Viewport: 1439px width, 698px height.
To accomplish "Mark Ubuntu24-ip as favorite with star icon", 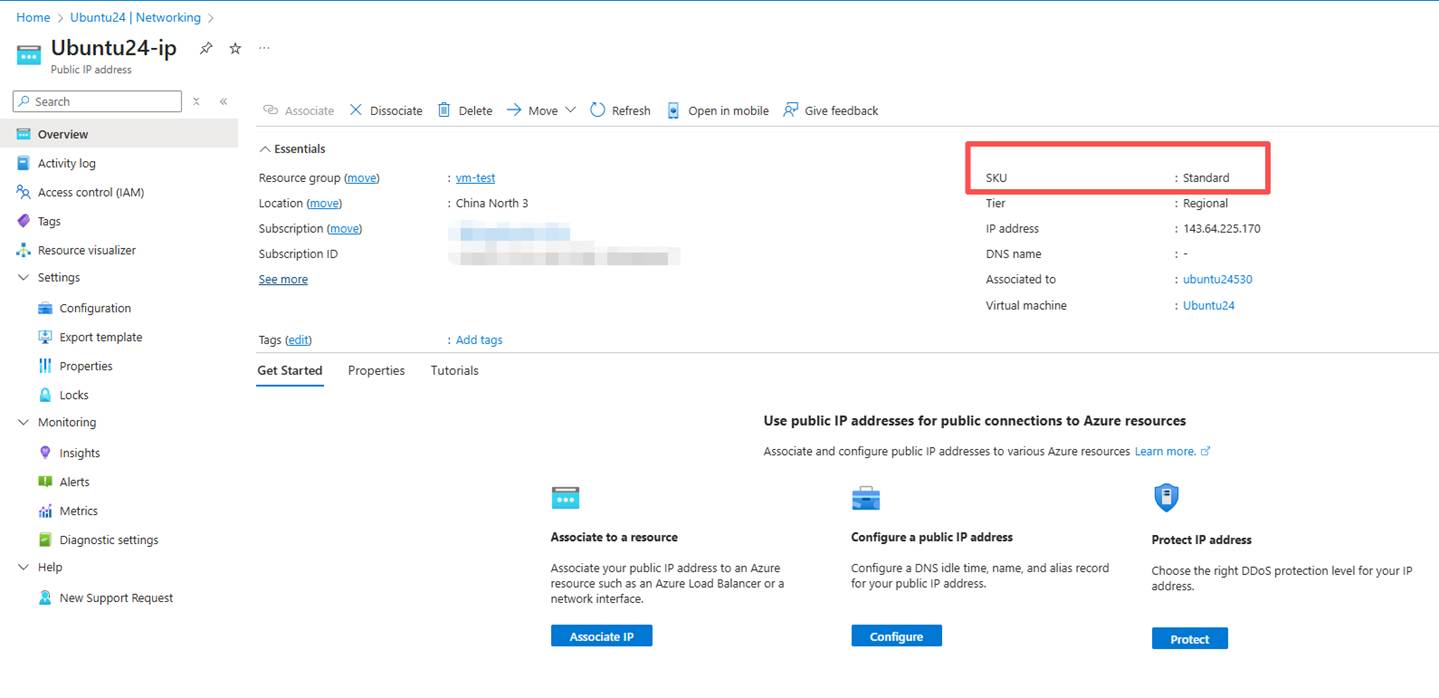I will coord(235,48).
